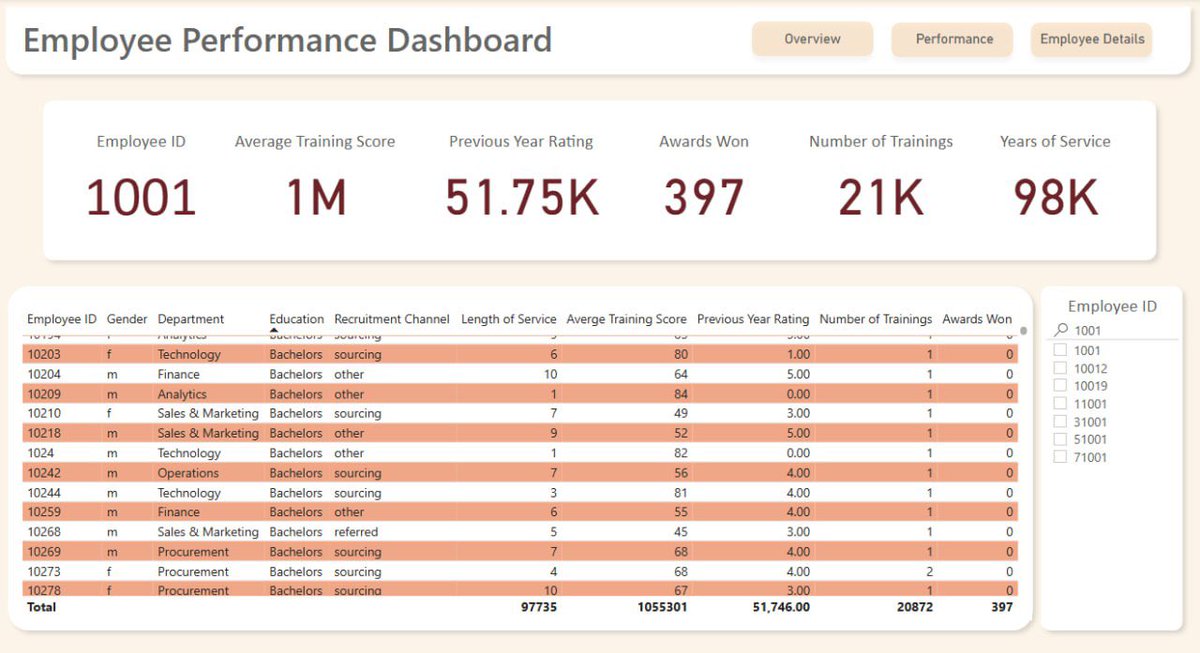Select the Awards Won KPI card
1200x653 pixels.
pyautogui.click(x=703, y=180)
